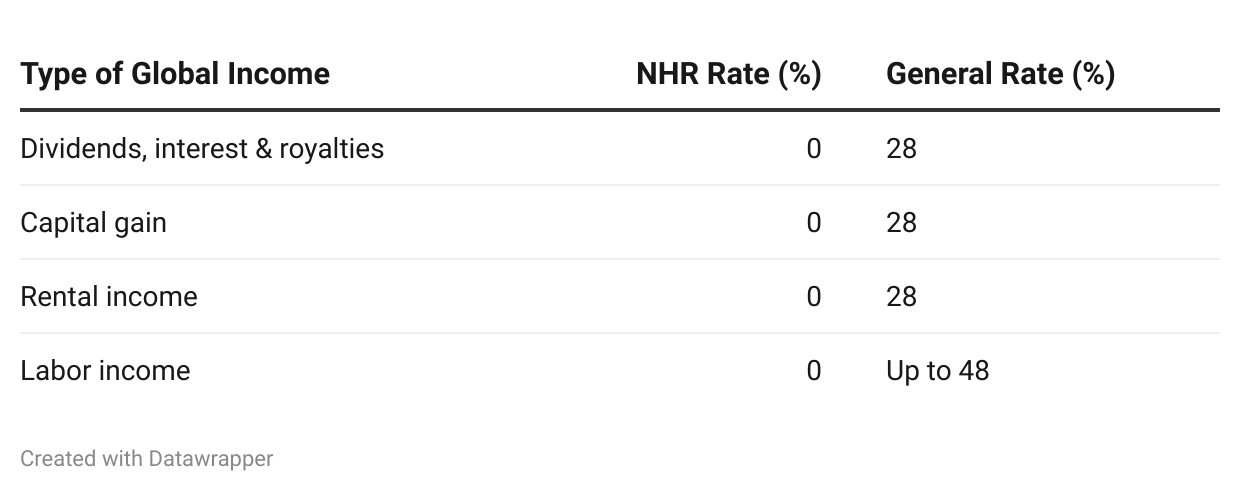Viewport: 1240px width, 492px height.
Task: Select 'Up to 48' Labor income rate
Action: point(937,371)
